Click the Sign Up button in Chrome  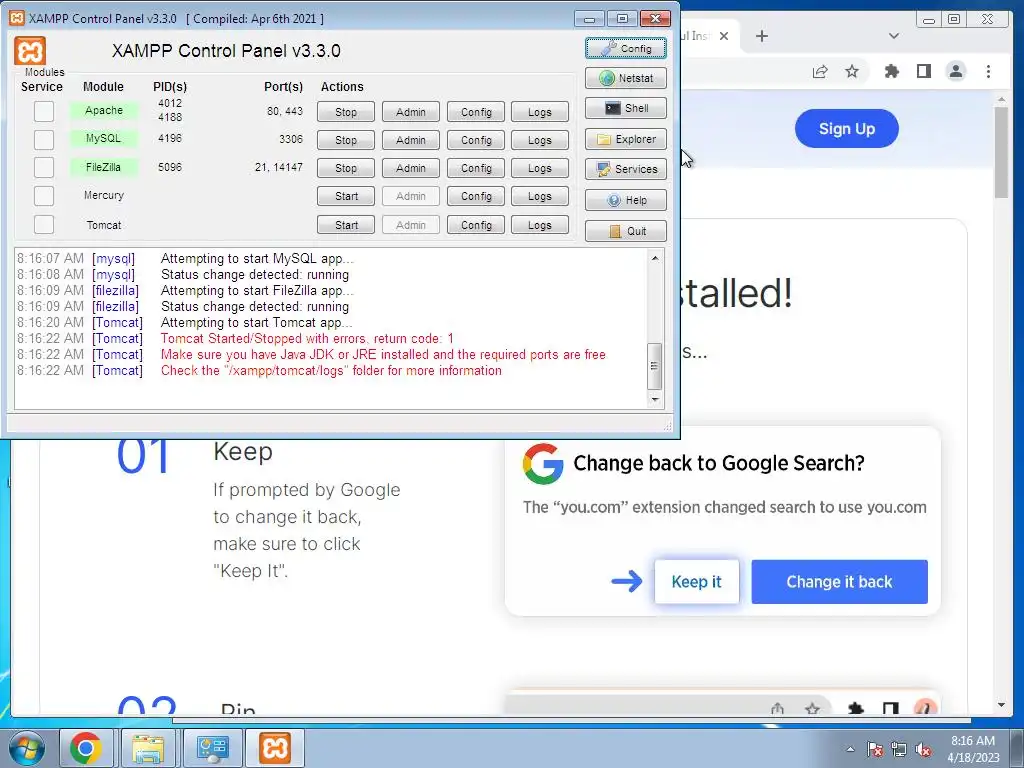click(x=846, y=129)
